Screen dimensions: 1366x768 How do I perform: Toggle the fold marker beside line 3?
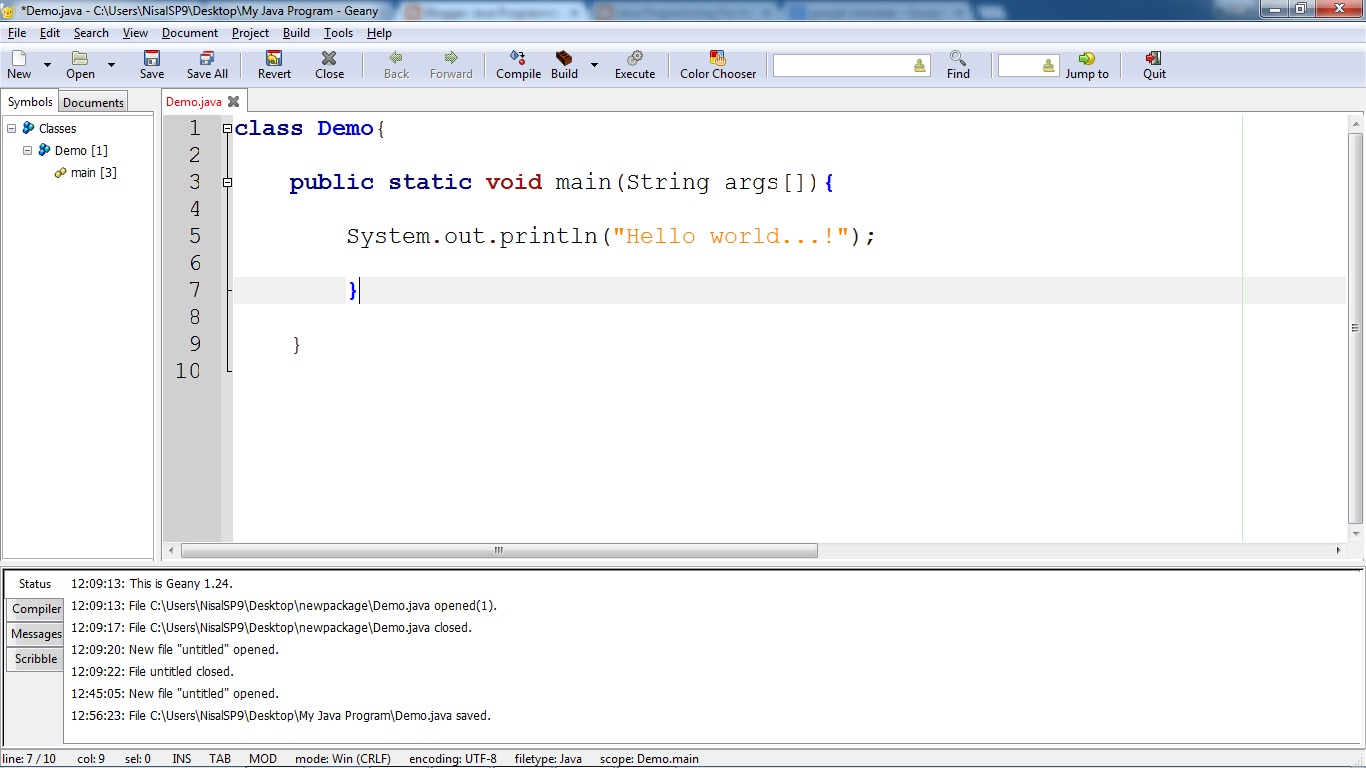227,183
